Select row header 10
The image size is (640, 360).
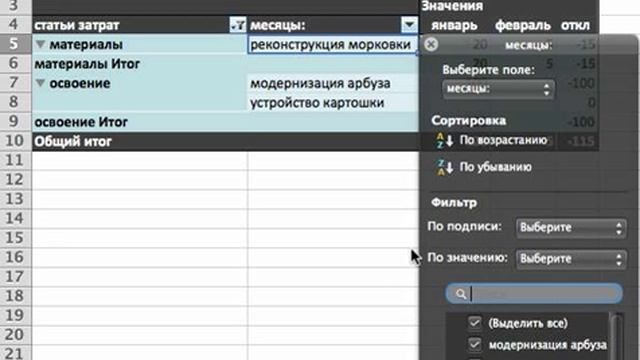pos(15,141)
